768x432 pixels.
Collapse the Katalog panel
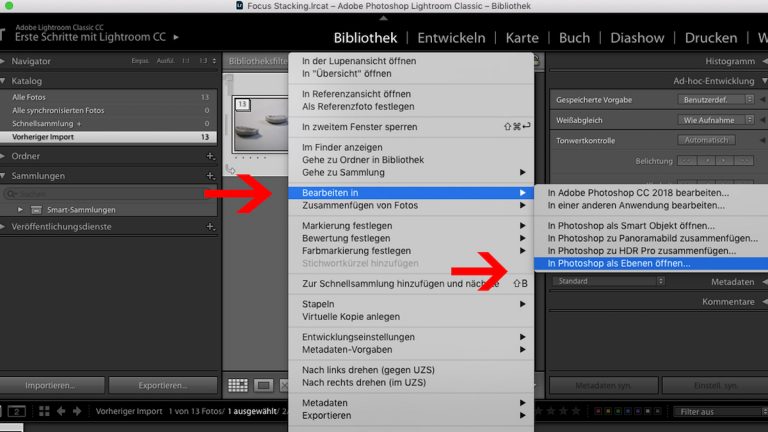[x=5, y=80]
